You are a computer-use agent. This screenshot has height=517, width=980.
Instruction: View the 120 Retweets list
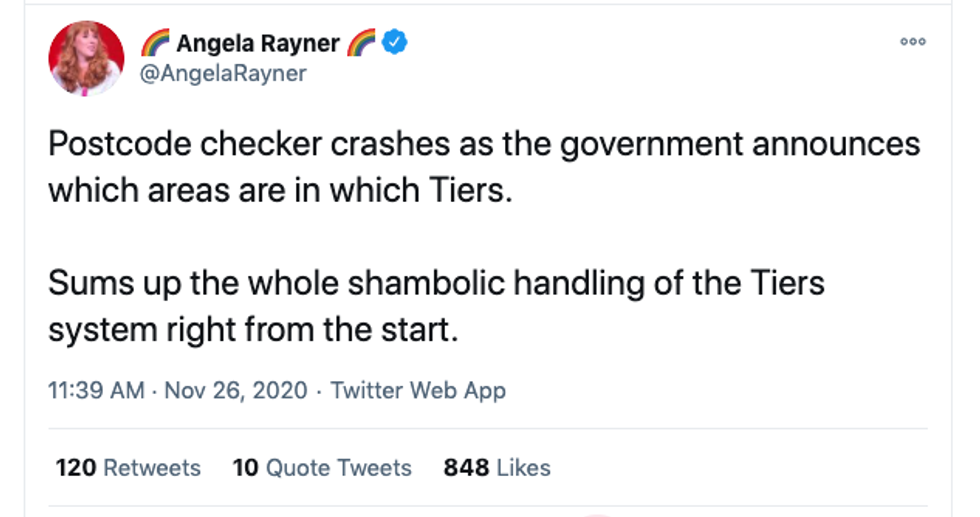pyautogui.click(x=127, y=467)
